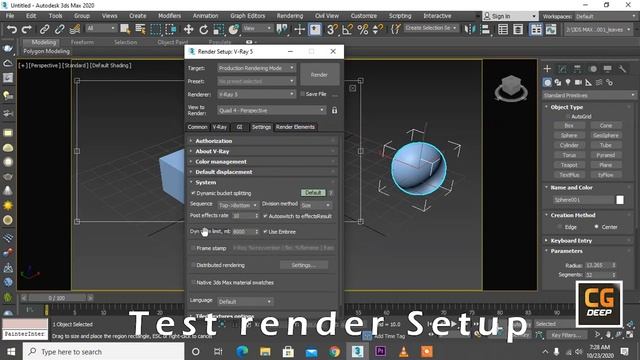Click the Teapot primitive button
The width and height of the screenshot is (640, 360).
point(569,165)
